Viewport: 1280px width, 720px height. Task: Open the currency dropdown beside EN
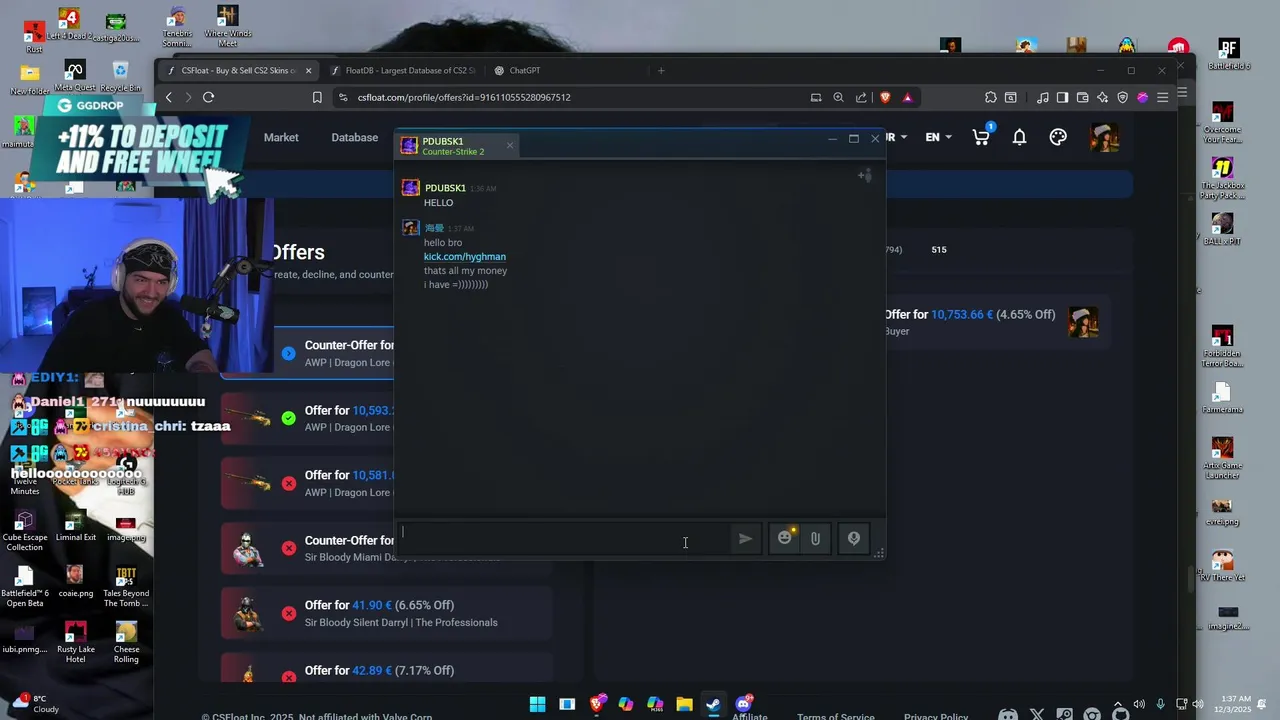coord(895,137)
